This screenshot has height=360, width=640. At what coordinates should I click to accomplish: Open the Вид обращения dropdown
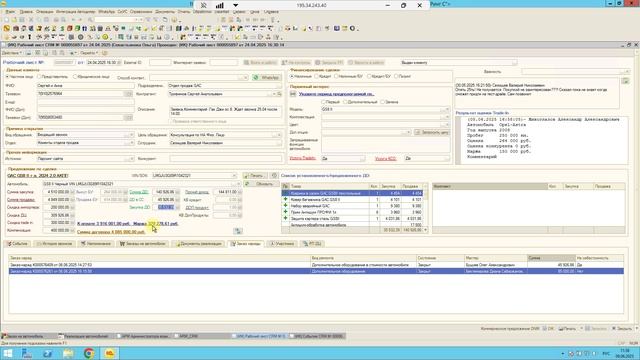[x=131, y=135]
